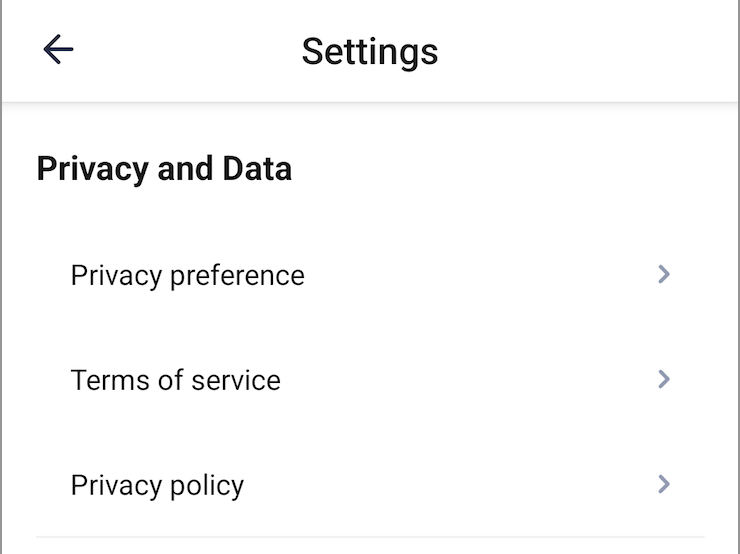
Task: View the Terms of service row
Action: [370, 380]
